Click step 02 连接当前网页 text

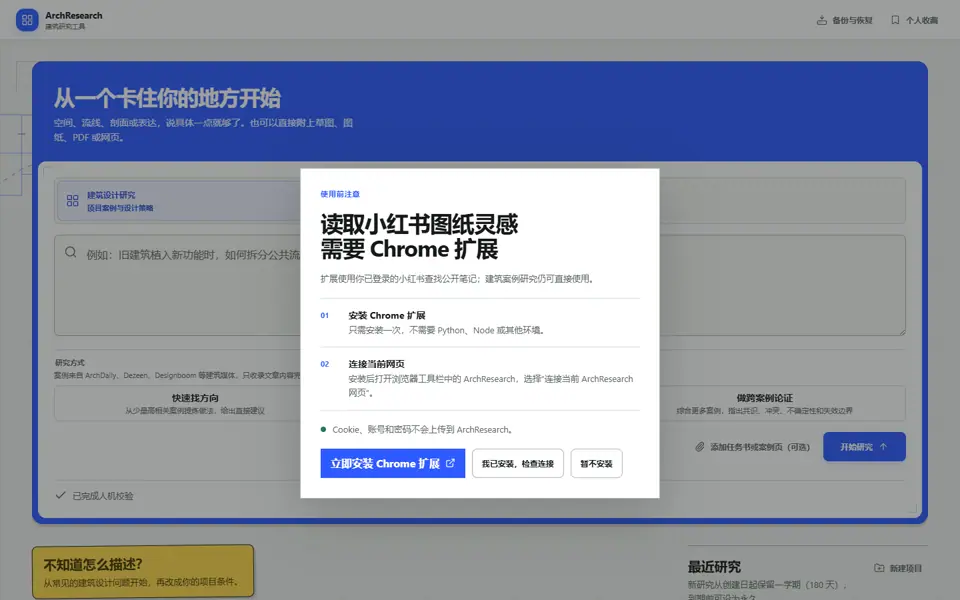(x=377, y=364)
